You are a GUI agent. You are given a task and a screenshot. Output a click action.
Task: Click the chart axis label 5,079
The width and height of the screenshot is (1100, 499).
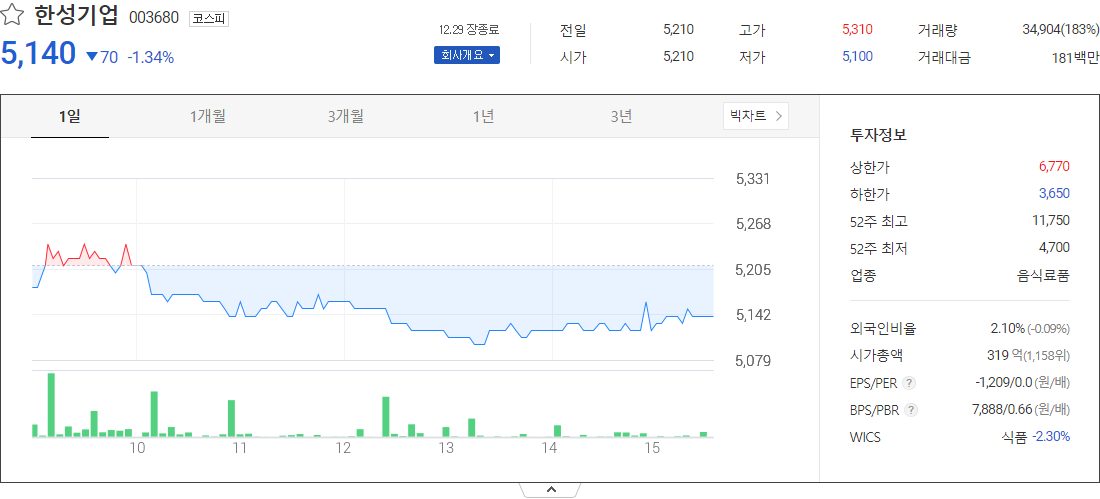click(753, 361)
